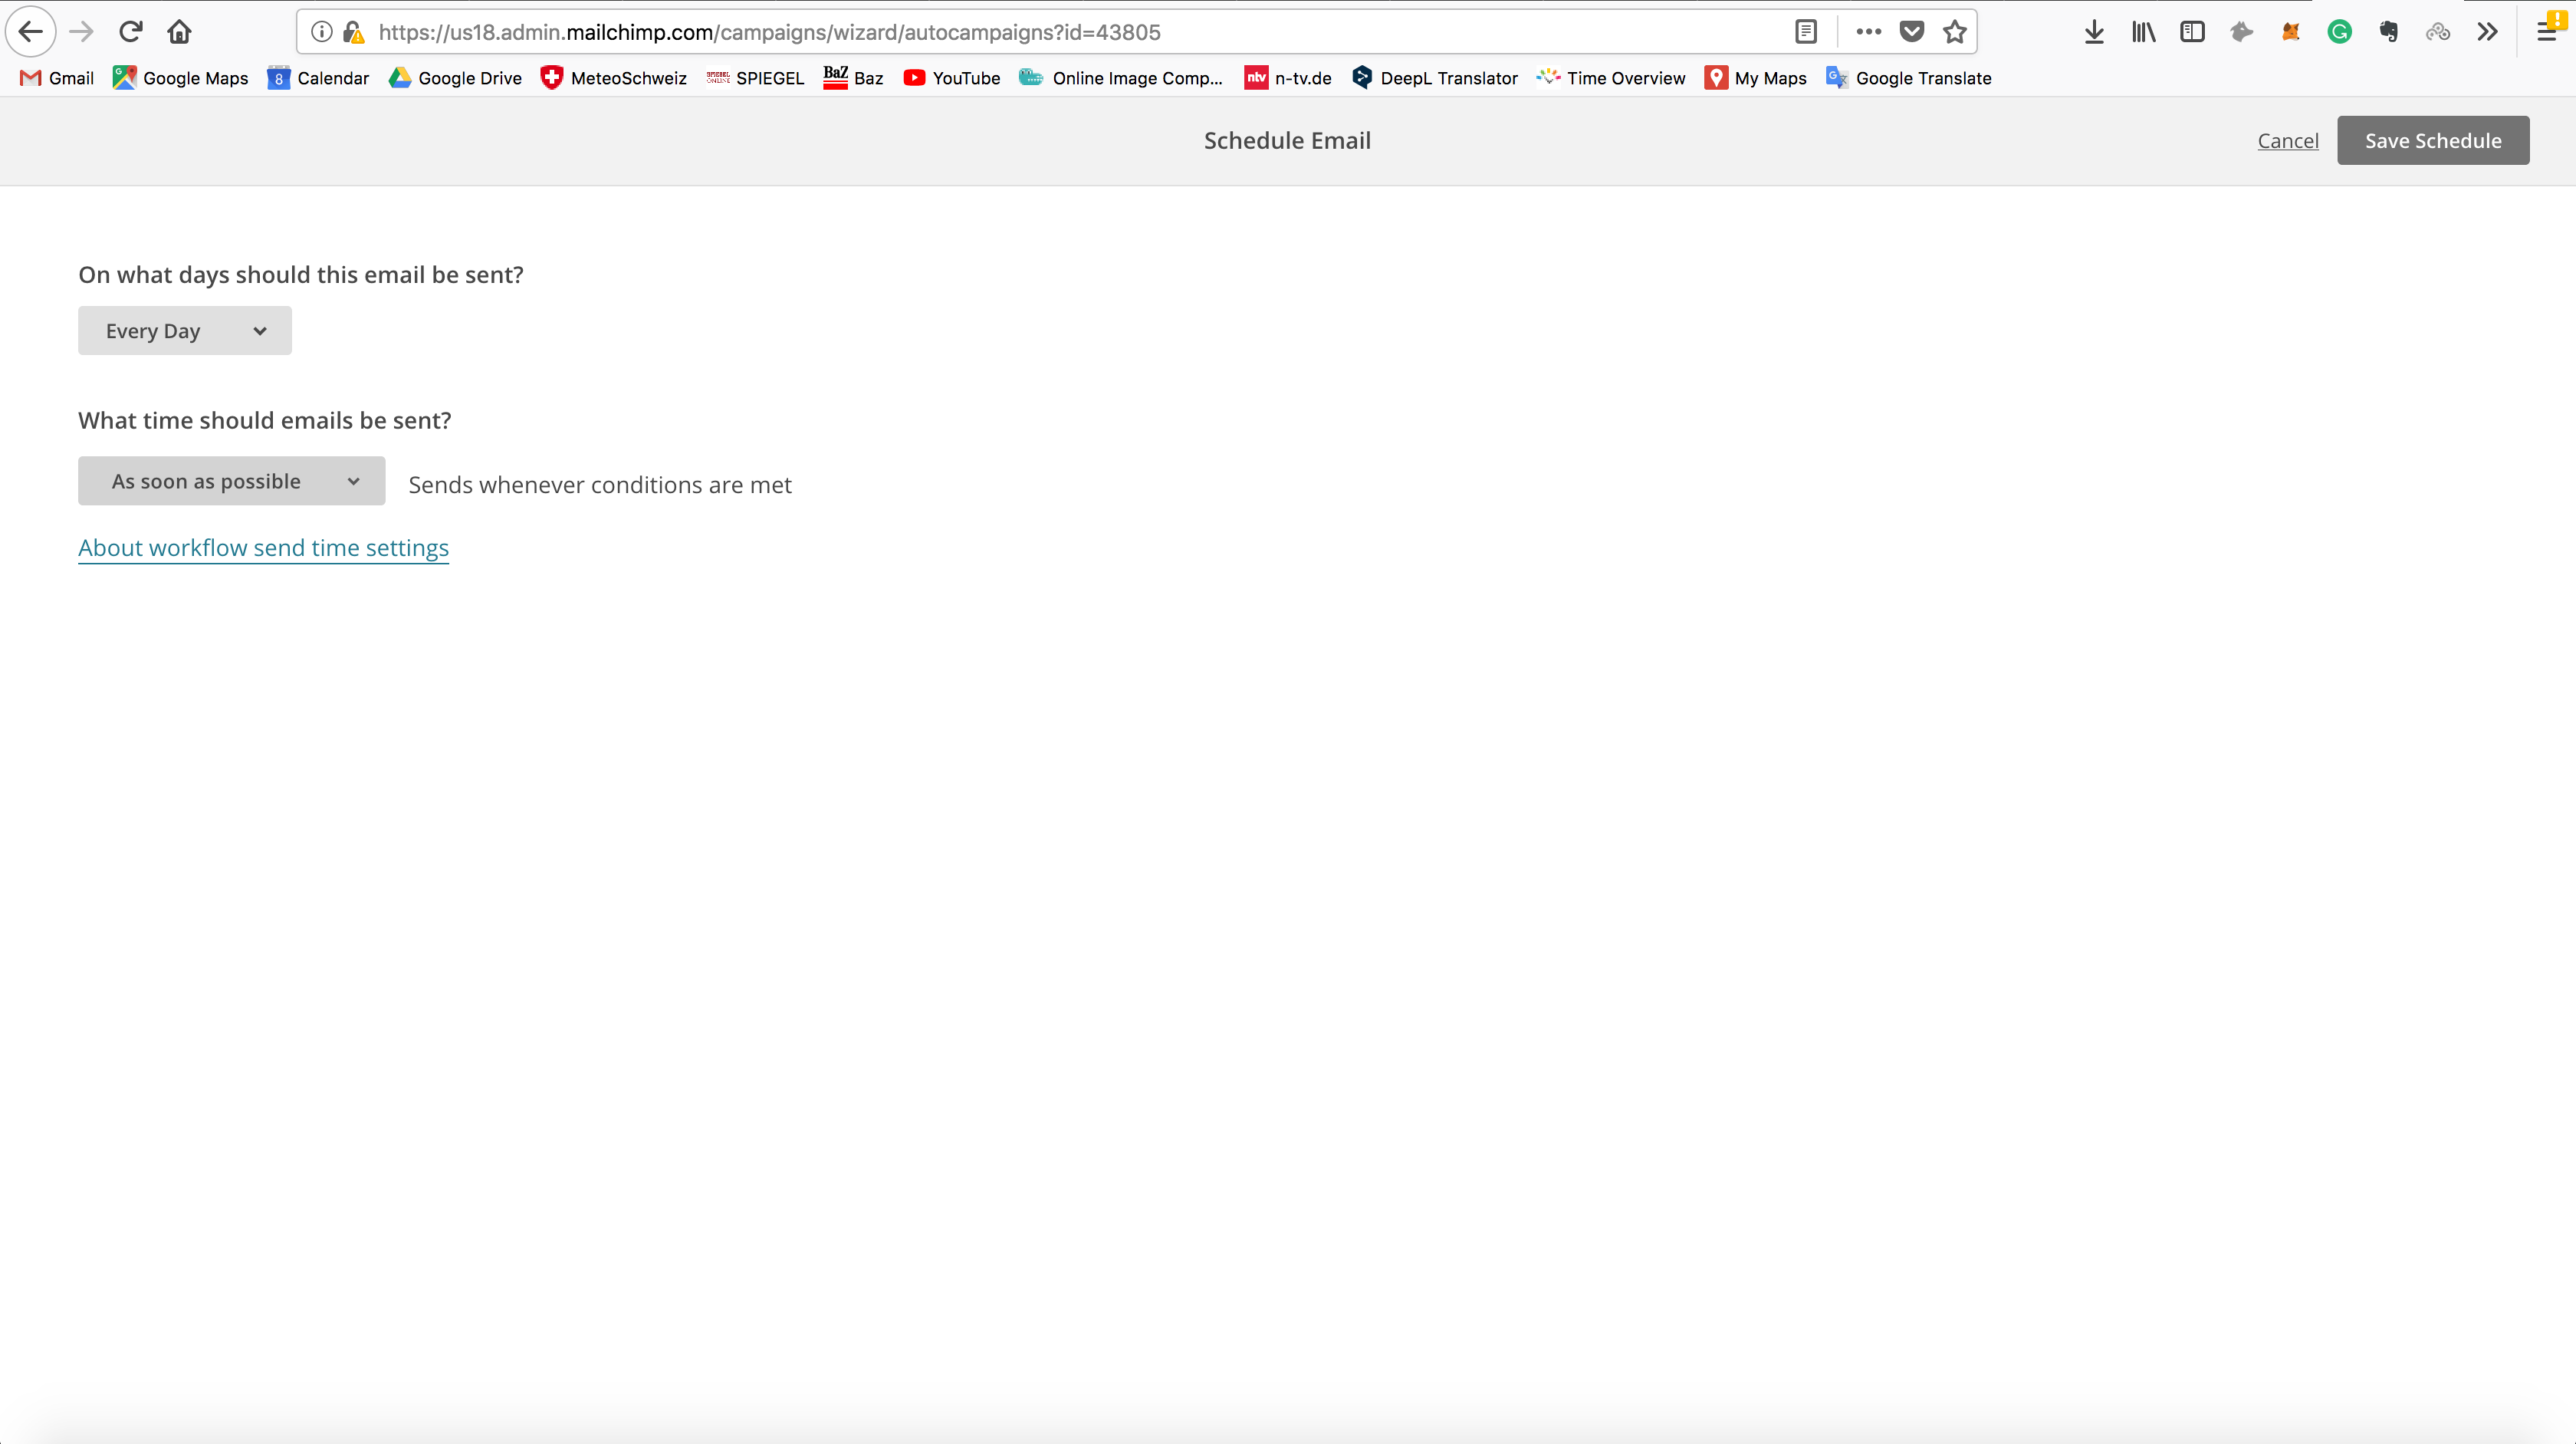This screenshot has height=1444, width=2576.
Task: Open the Baz bookmark
Action: pos(853,78)
